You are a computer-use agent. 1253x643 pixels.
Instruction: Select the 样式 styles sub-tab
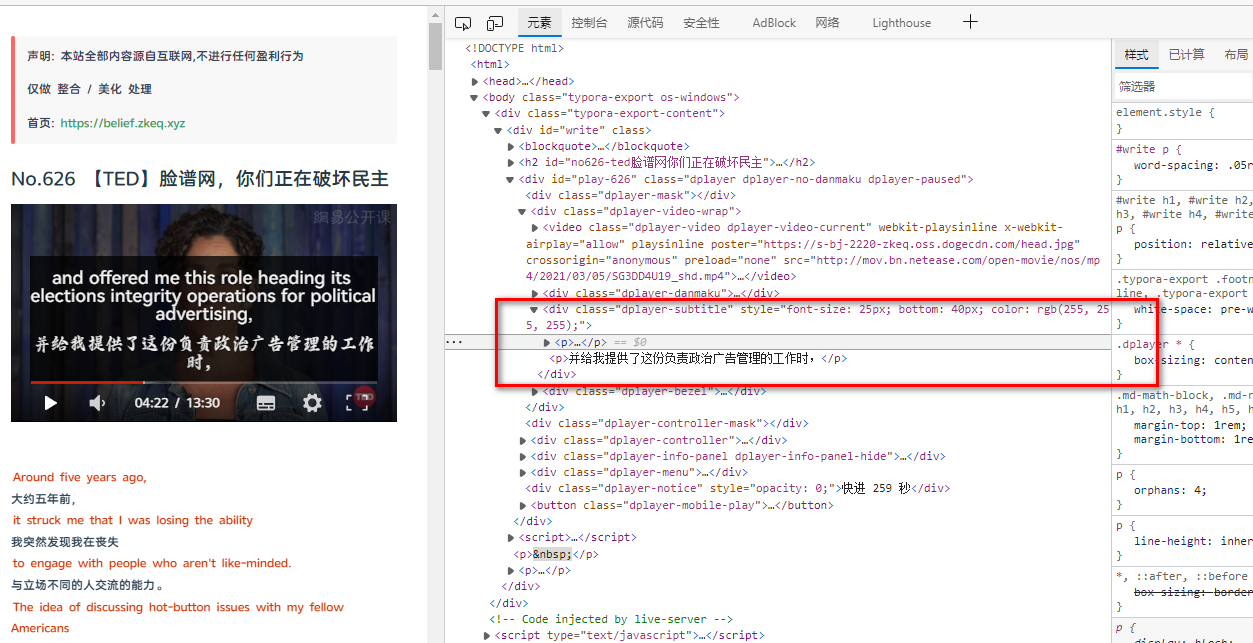(x=1136, y=55)
